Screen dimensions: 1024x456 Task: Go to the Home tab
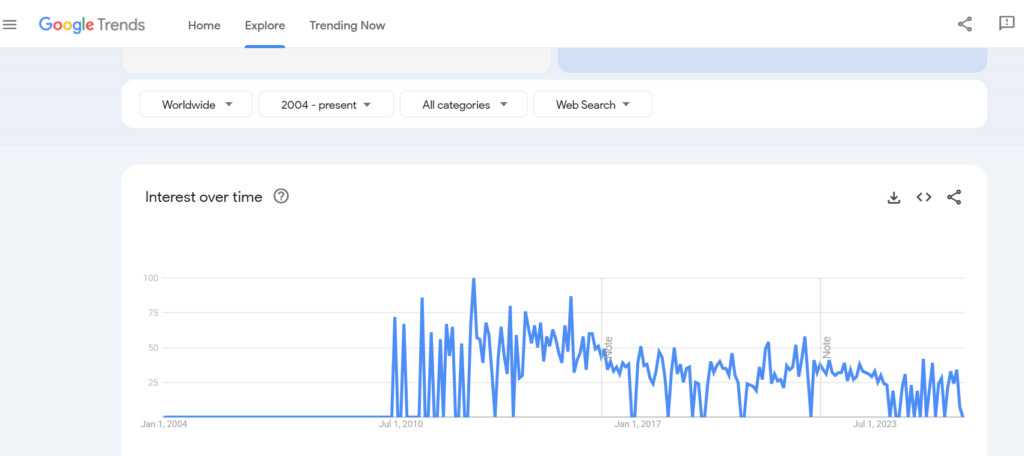[x=204, y=25]
